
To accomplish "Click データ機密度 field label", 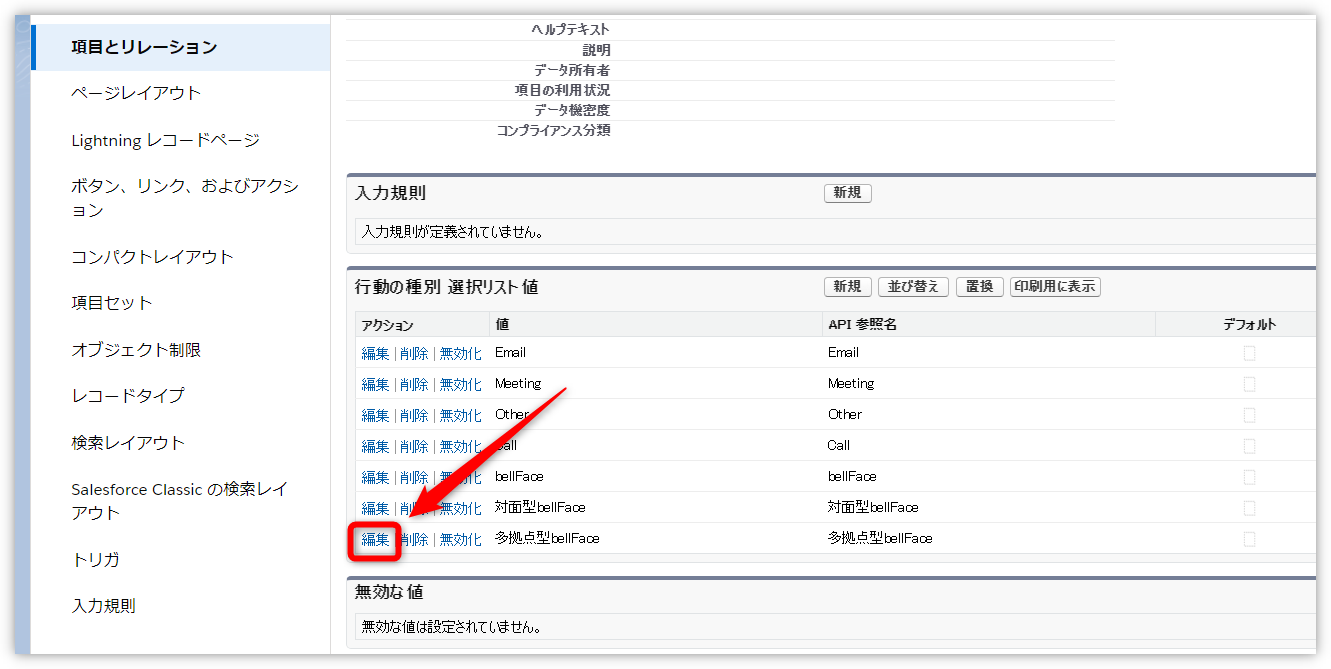I will 572,111.
